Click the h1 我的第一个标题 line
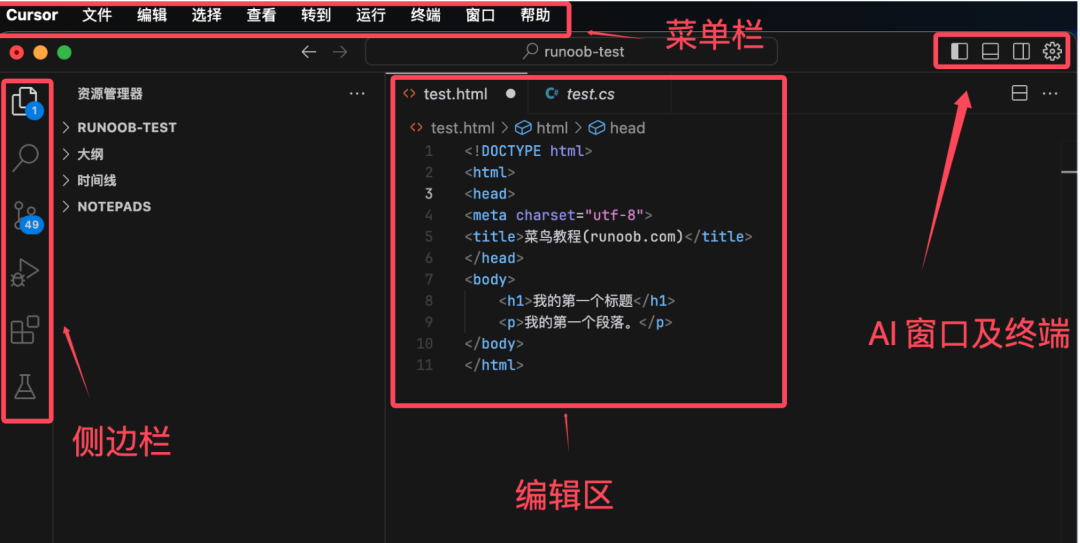 pos(587,300)
